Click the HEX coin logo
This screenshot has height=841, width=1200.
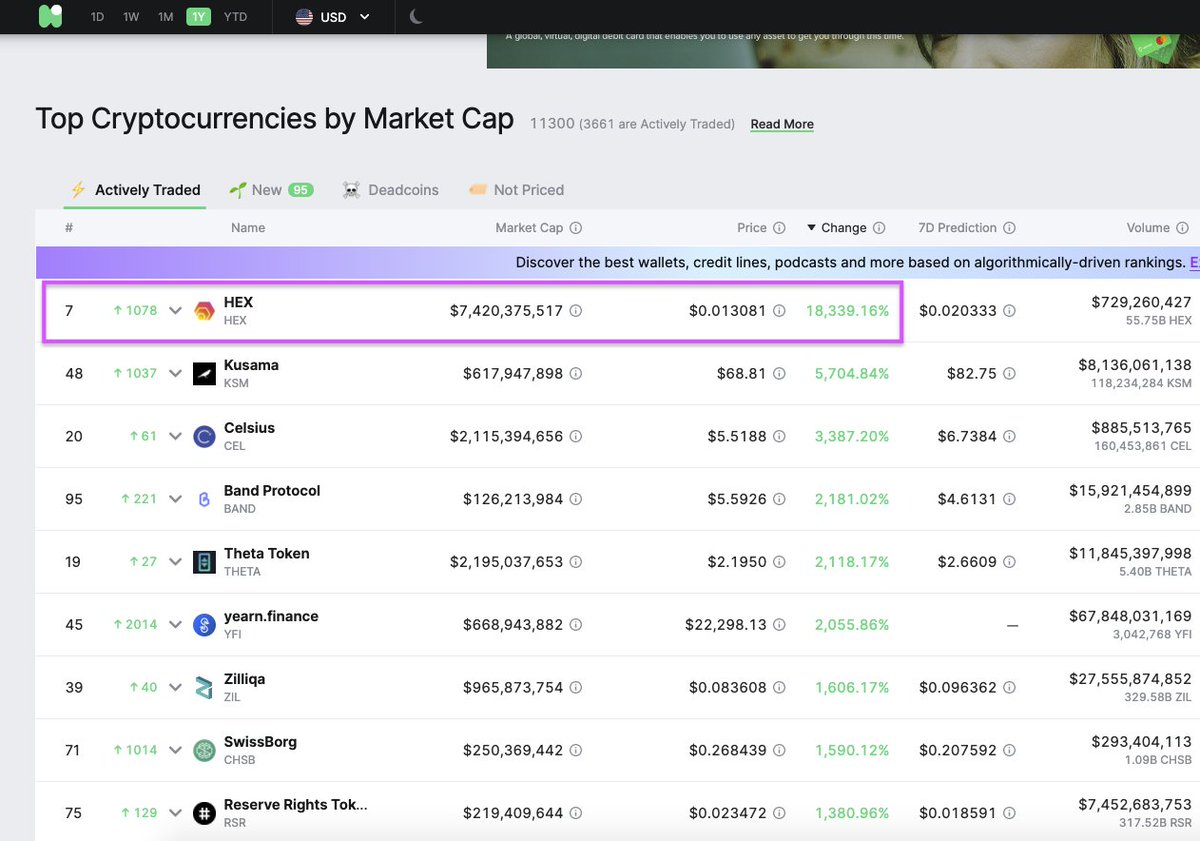(205, 310)
